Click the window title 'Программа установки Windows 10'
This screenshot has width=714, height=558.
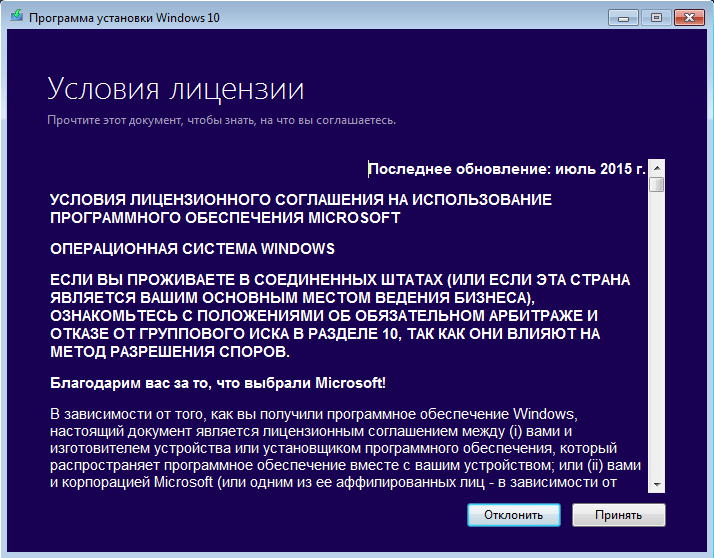tap(124, 18)
